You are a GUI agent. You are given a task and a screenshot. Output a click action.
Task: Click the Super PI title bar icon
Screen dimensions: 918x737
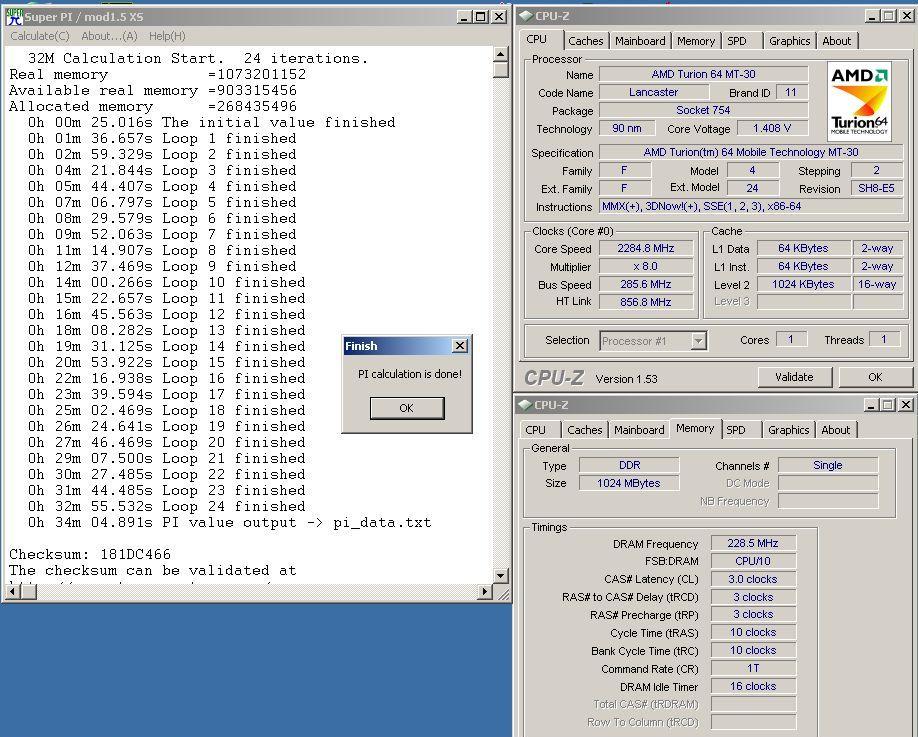(x=13, y=16)
